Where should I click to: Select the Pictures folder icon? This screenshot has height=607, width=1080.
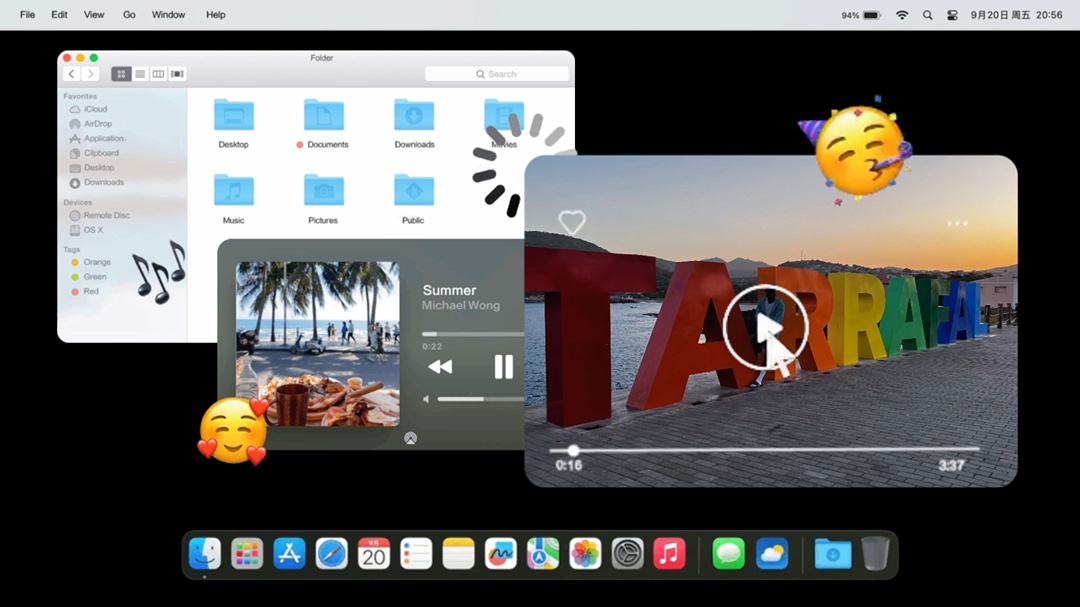point(324,191)
